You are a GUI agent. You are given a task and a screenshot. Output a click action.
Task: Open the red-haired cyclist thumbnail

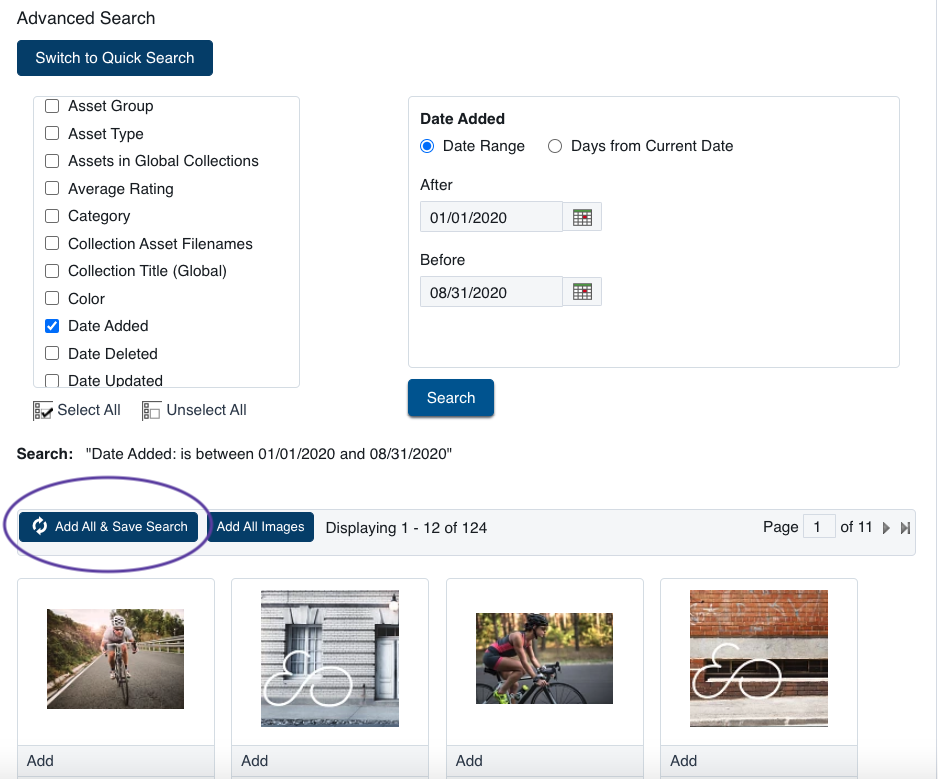544,658
